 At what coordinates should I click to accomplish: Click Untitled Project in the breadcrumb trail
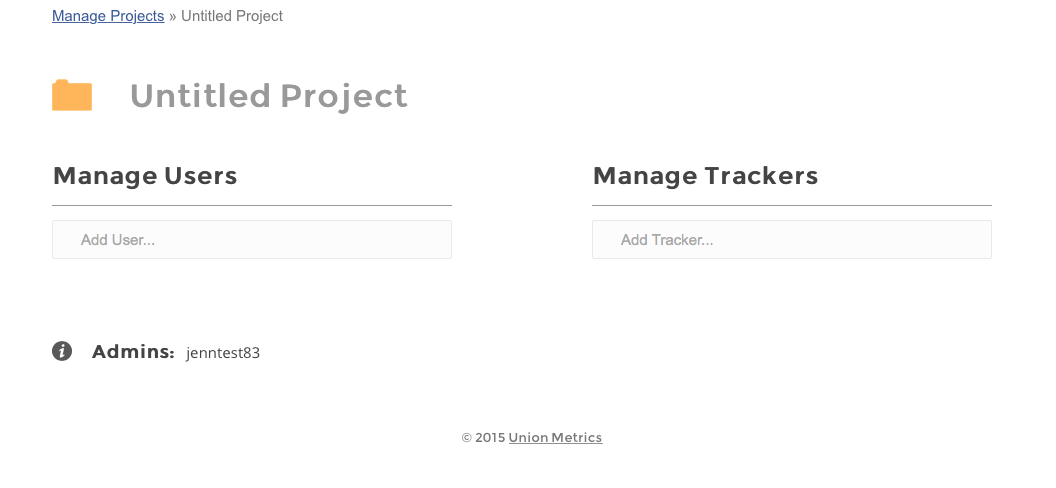232,16
